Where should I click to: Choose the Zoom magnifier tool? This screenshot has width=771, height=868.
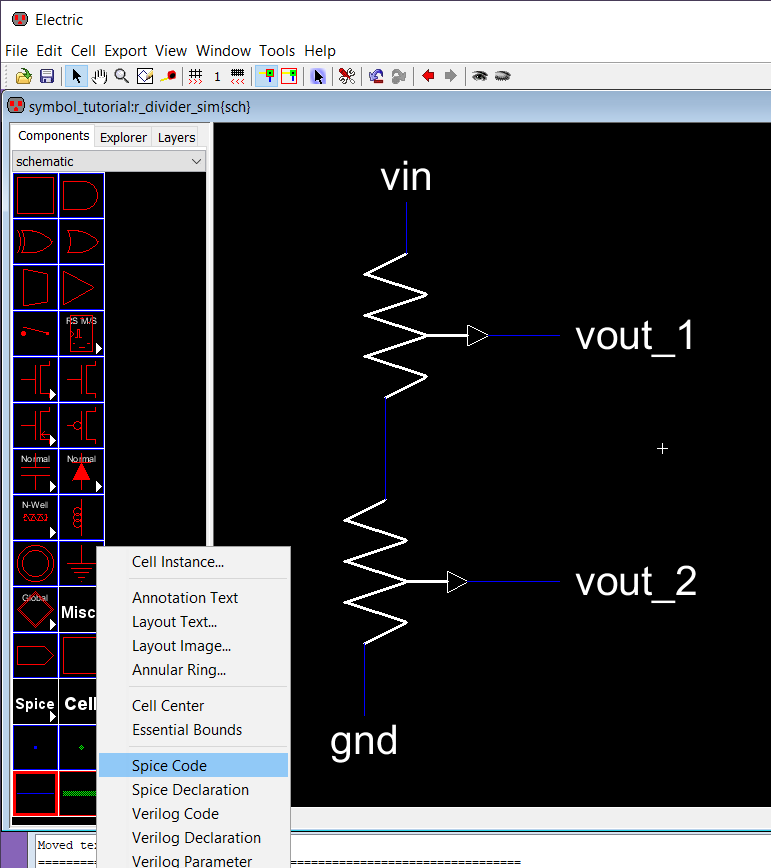pos(122,76)
